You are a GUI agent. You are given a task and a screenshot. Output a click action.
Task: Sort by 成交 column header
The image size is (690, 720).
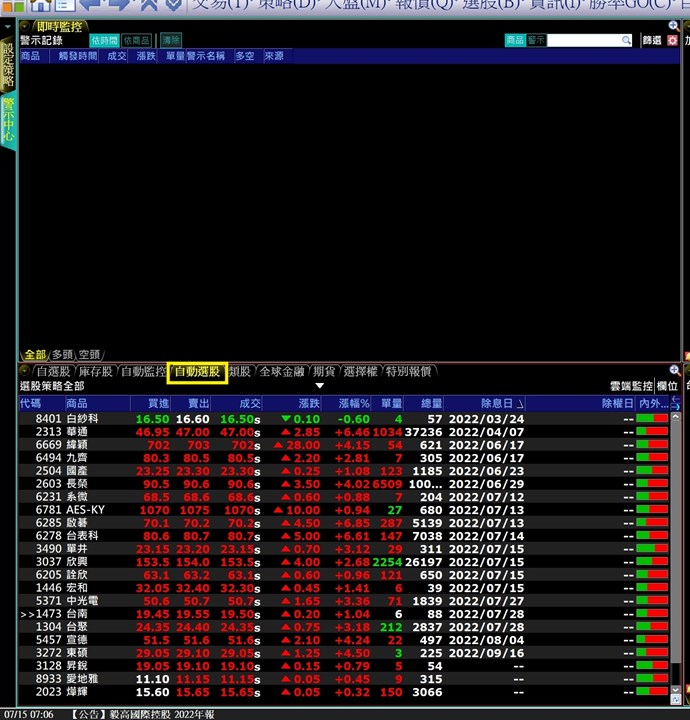[x=237, y=404]
